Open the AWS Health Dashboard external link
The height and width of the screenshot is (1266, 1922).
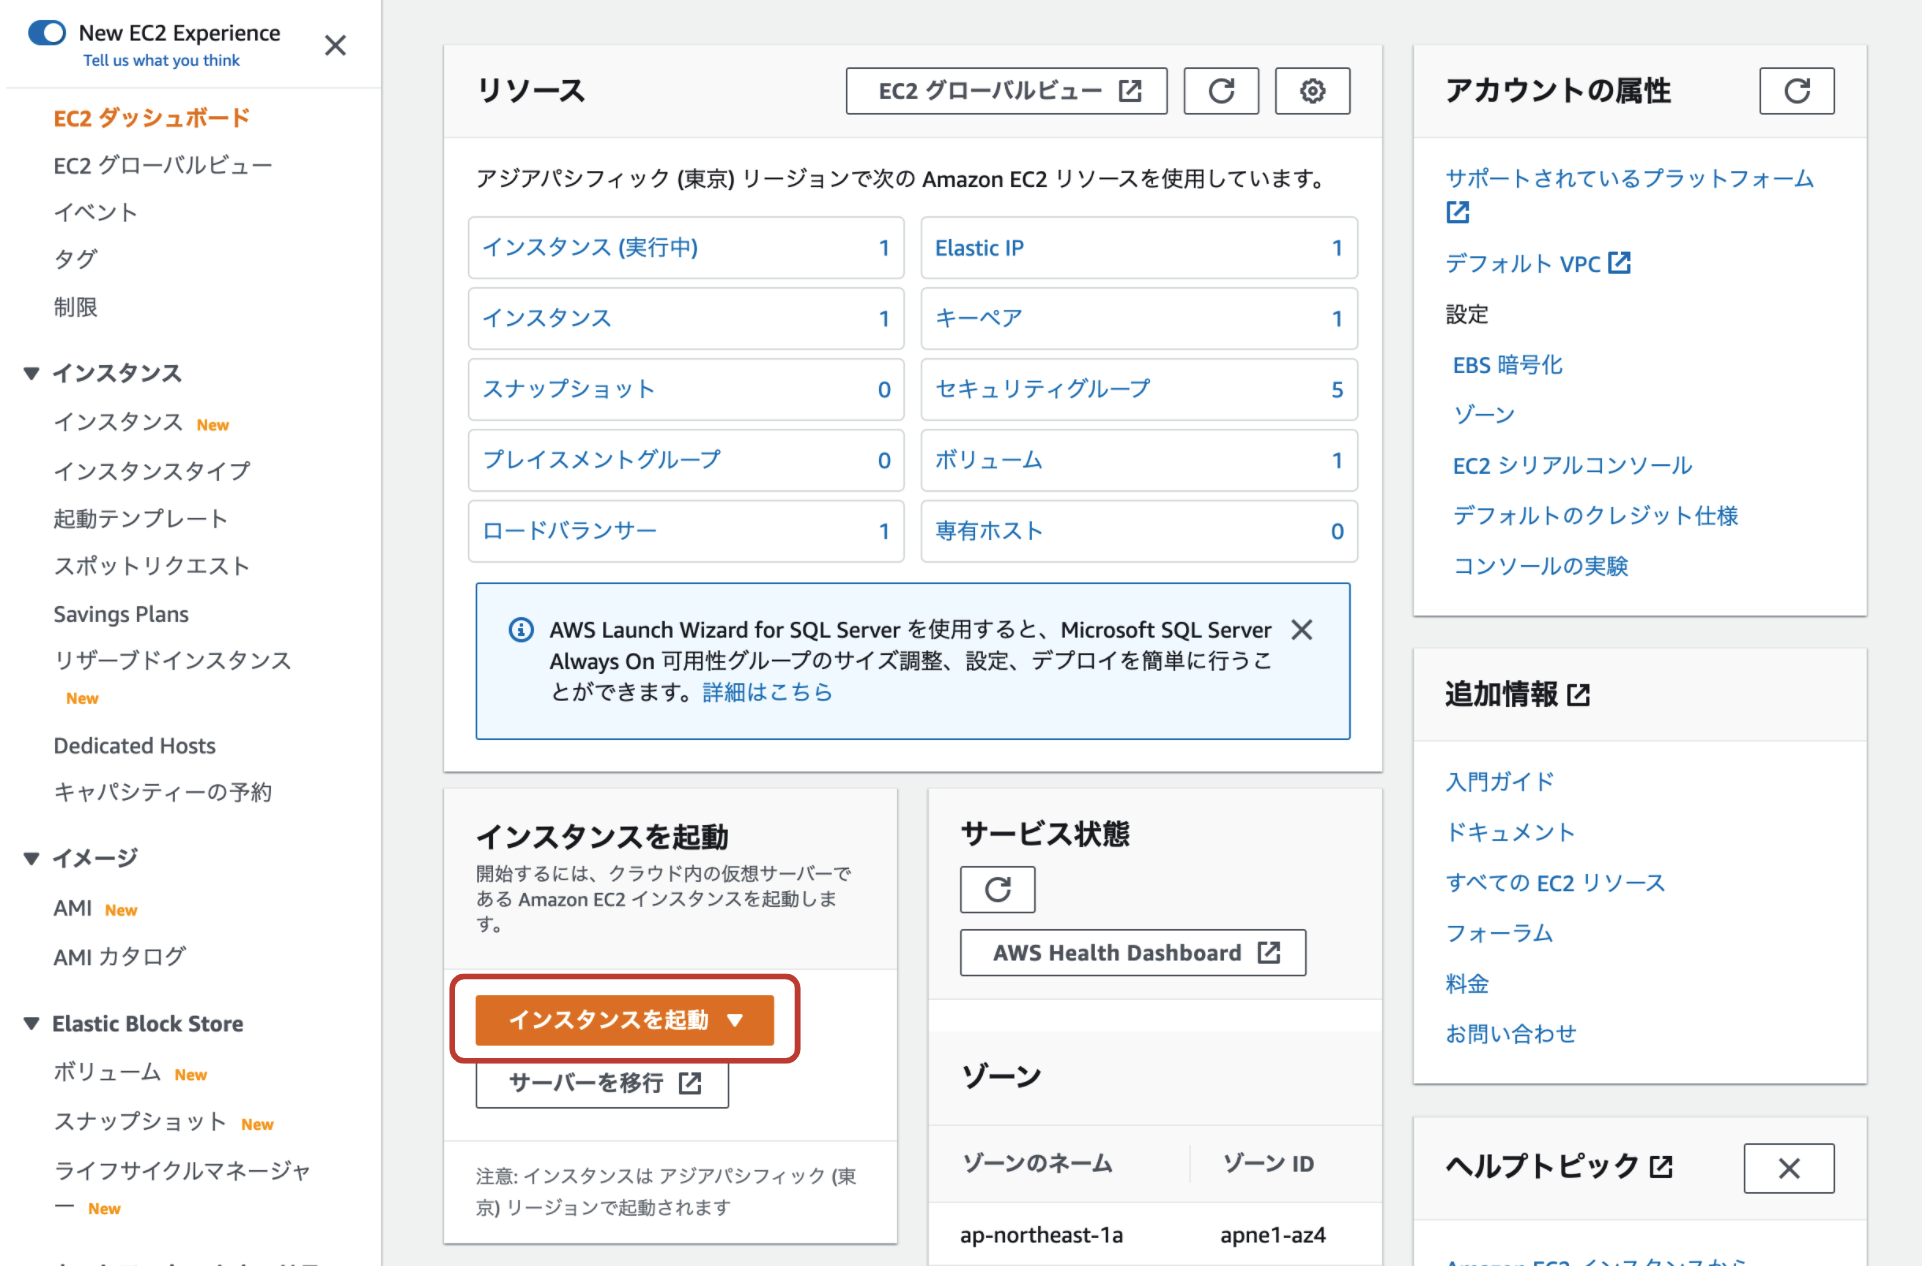1131,952
